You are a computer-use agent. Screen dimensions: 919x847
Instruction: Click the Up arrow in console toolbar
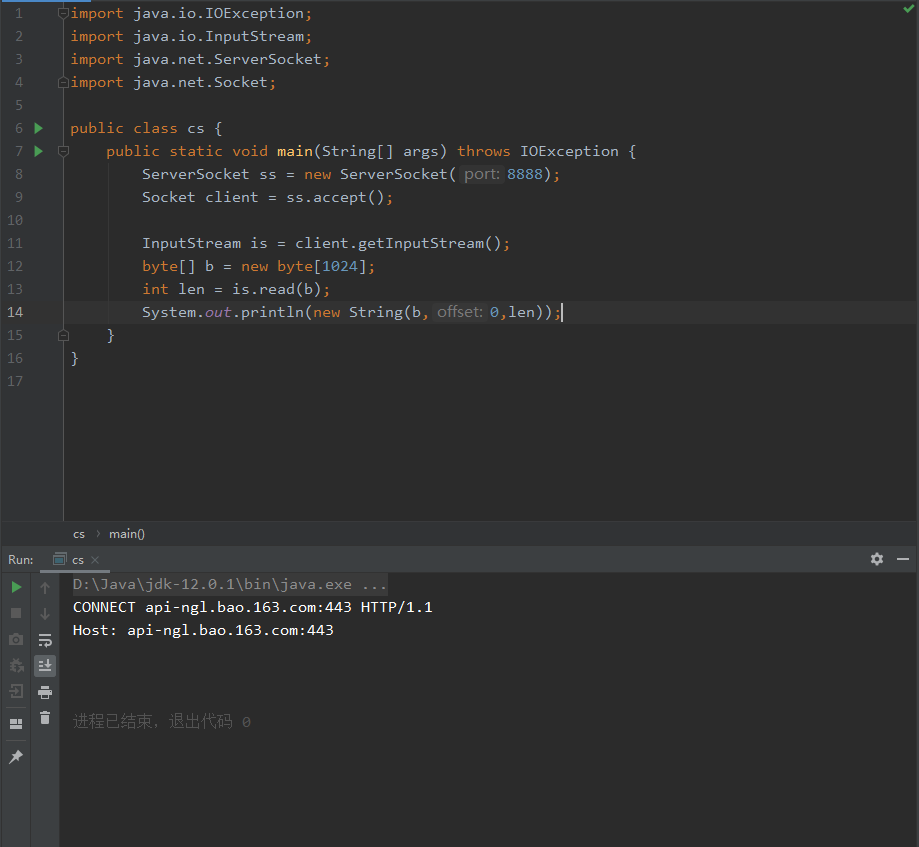click(x=45, y=587)
